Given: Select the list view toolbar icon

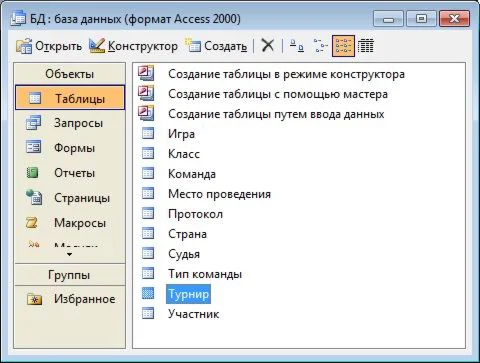Looking at the screenshot, I should pyautogui.click(x=343, y=46).
